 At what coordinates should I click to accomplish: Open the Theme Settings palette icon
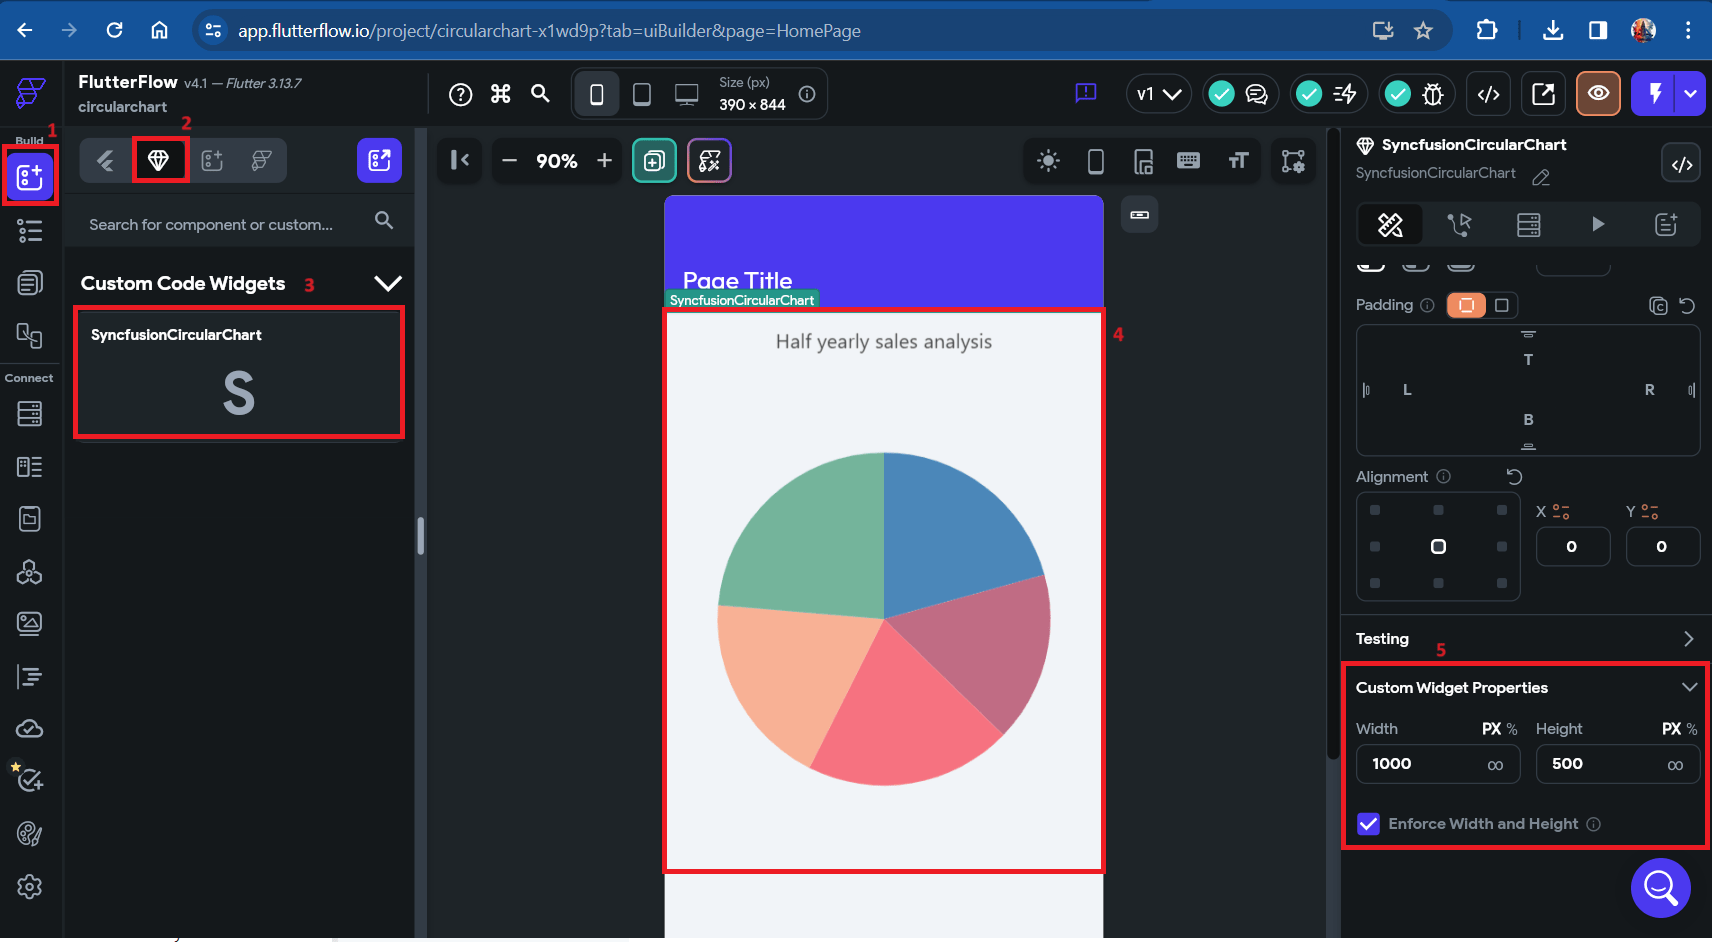point(30,834)
